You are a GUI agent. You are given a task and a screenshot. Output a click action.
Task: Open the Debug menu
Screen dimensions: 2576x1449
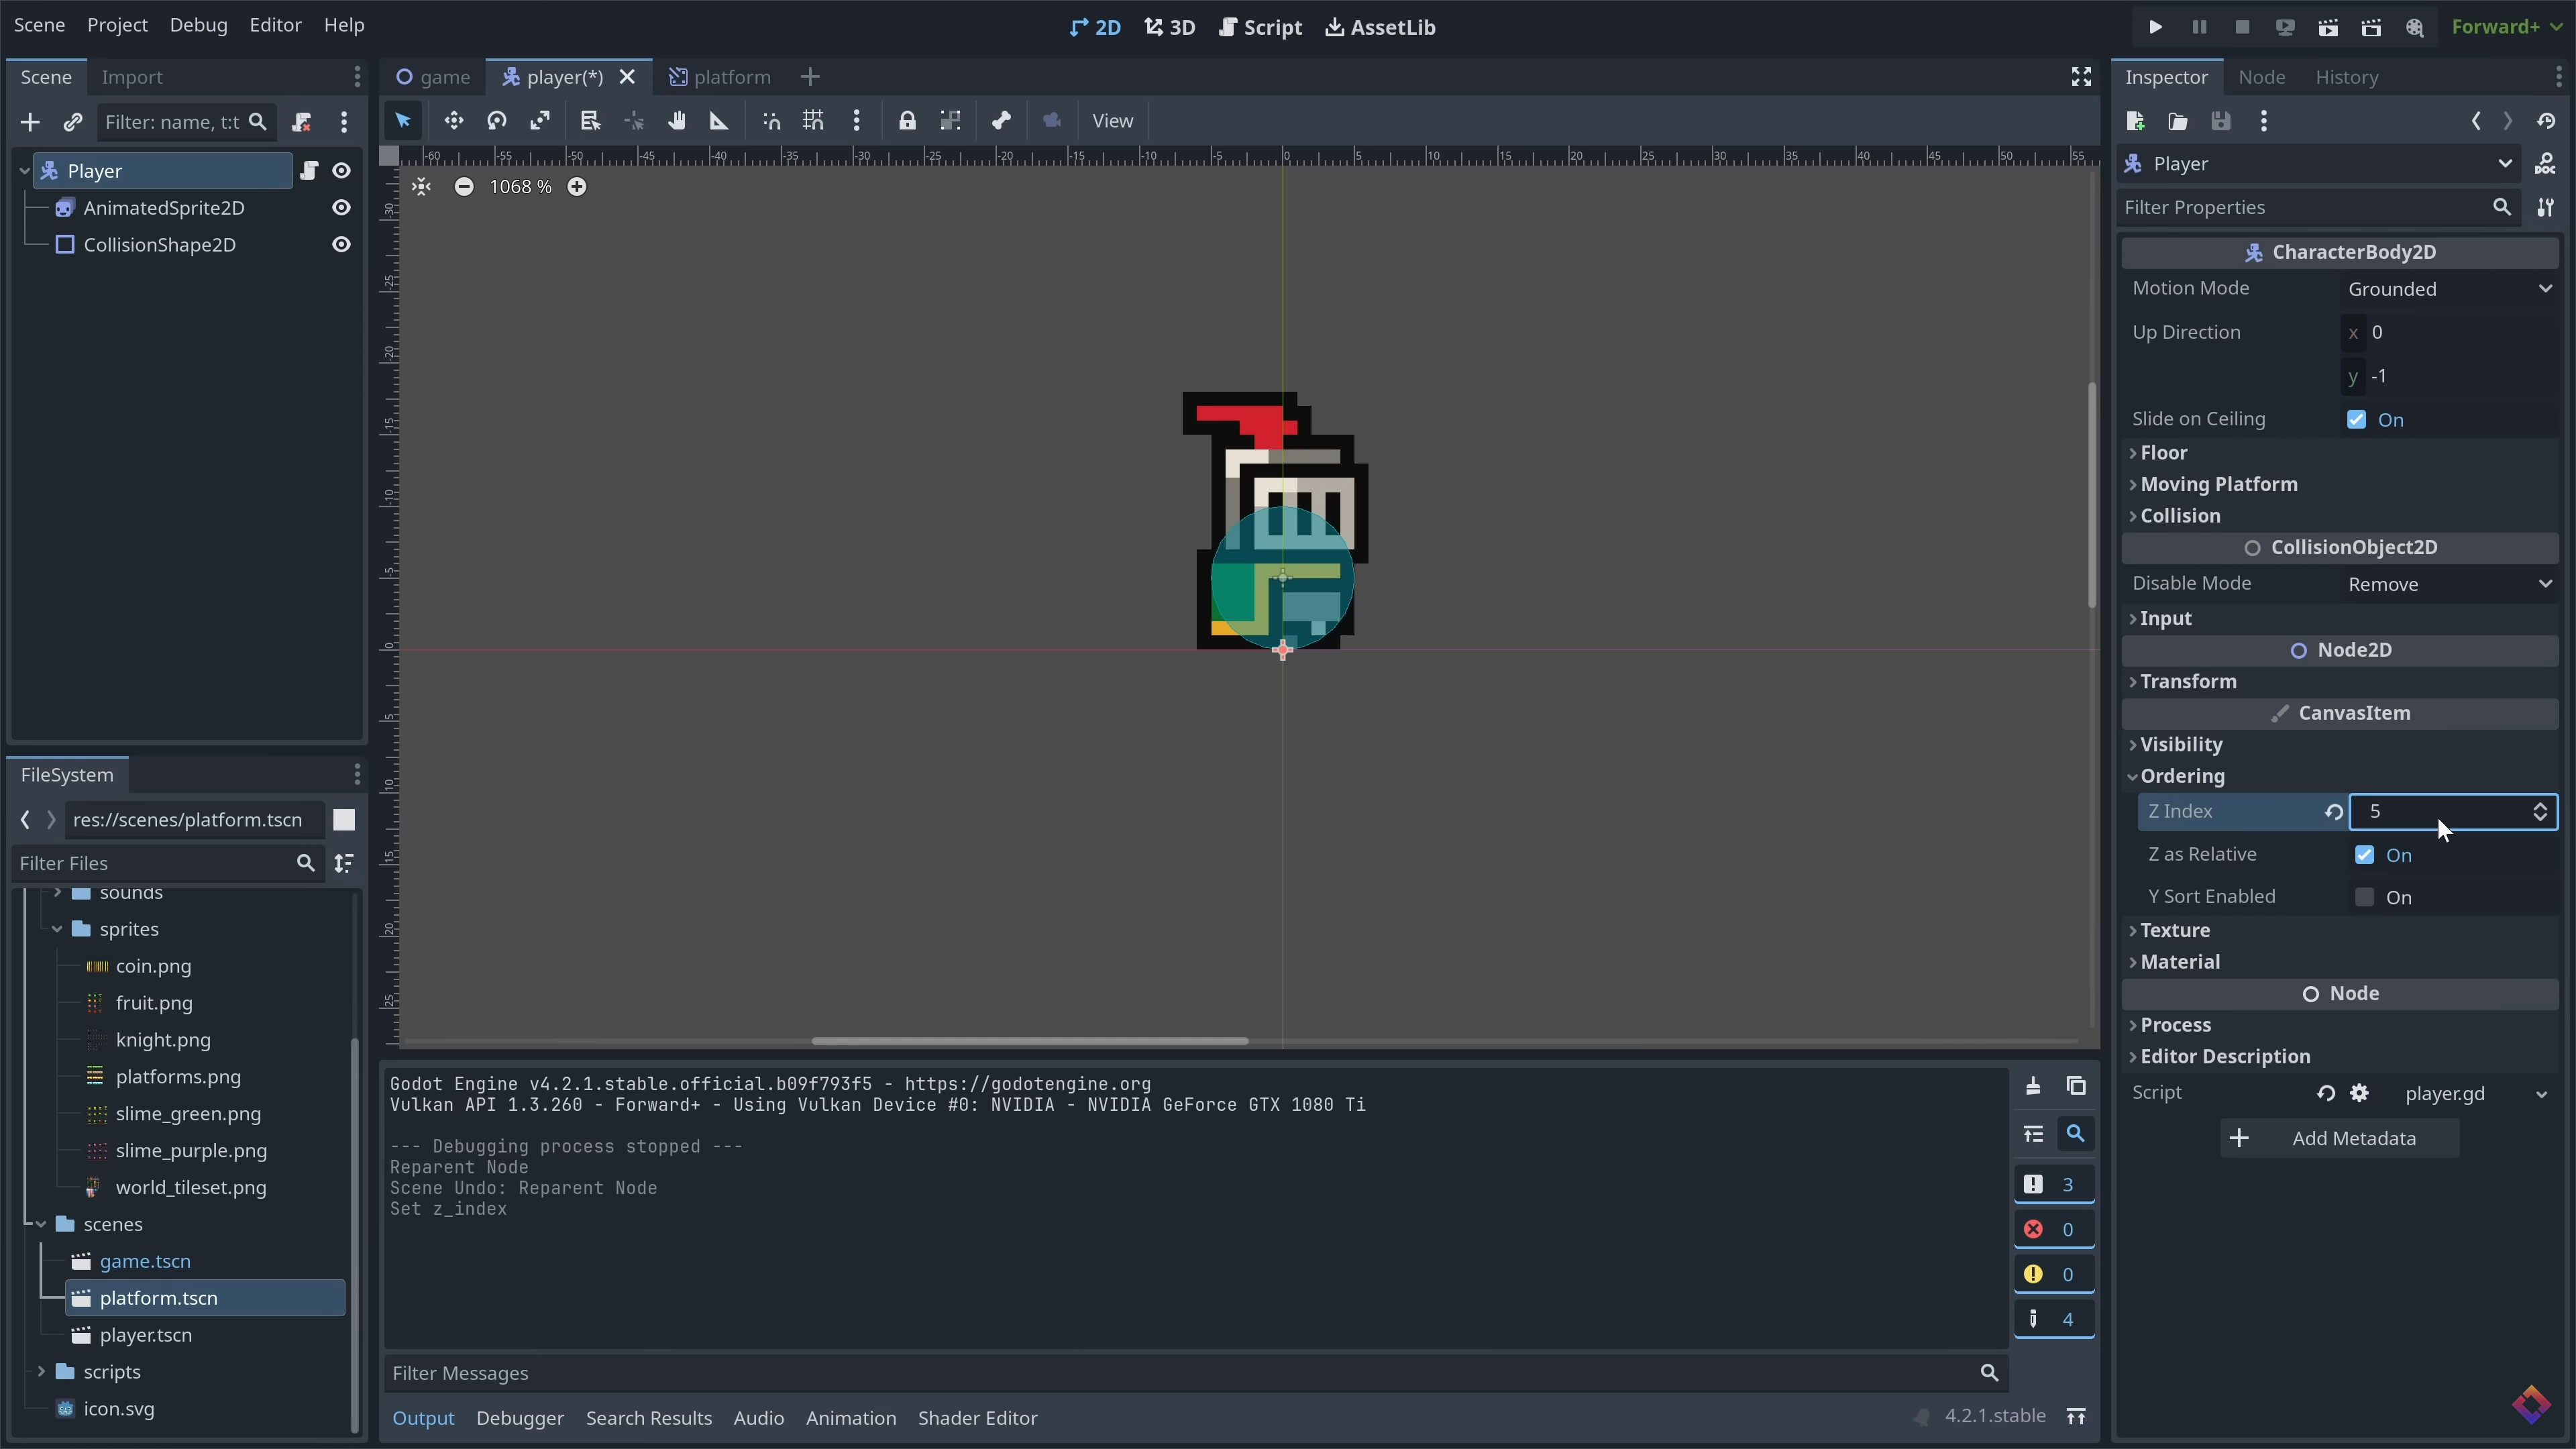tap(198, 25)
